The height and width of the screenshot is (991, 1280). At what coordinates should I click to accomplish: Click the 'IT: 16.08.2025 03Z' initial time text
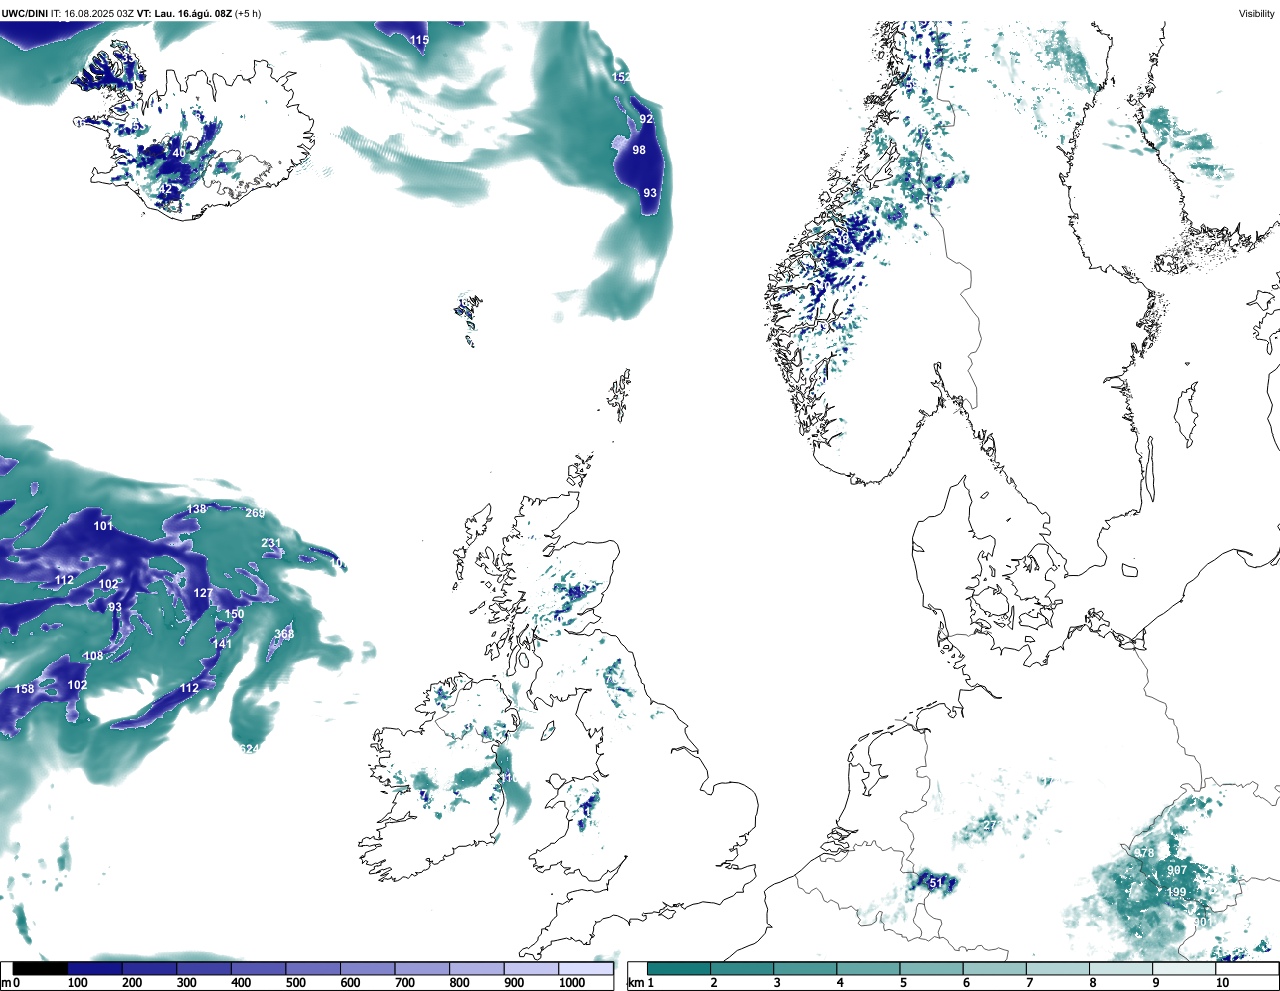[92, 13]
